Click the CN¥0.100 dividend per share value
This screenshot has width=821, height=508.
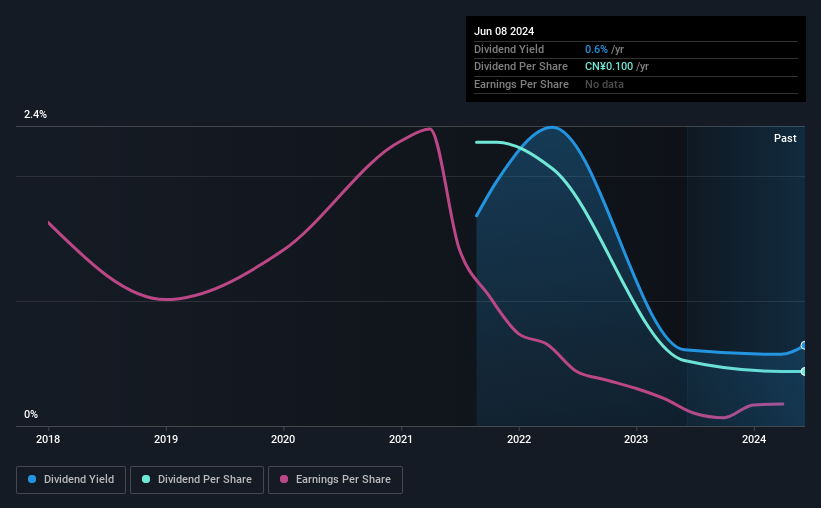609,67
